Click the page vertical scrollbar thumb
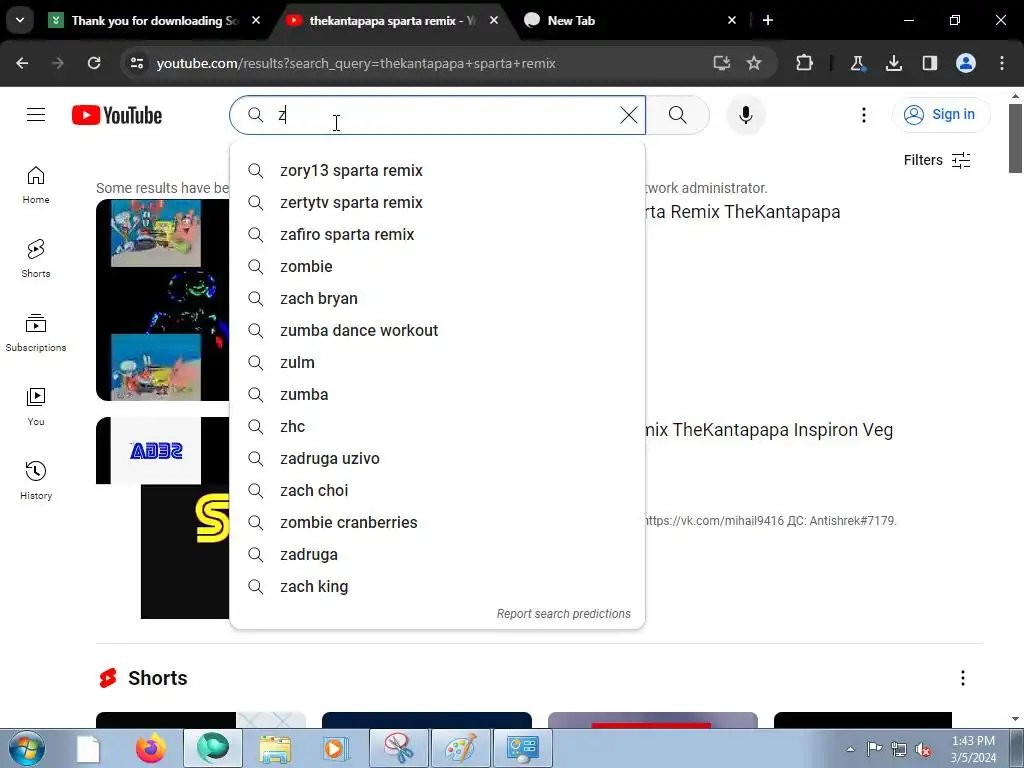This screenshot has width=1024, height=768. pyautogui.click(x=1015, y=138)
